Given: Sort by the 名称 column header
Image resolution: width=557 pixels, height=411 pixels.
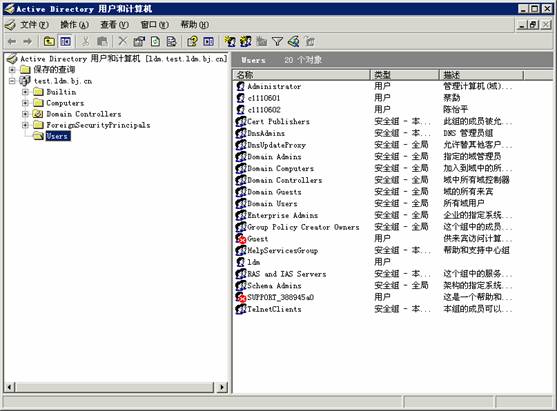Looking at the screenshot, I should [302, 75].
